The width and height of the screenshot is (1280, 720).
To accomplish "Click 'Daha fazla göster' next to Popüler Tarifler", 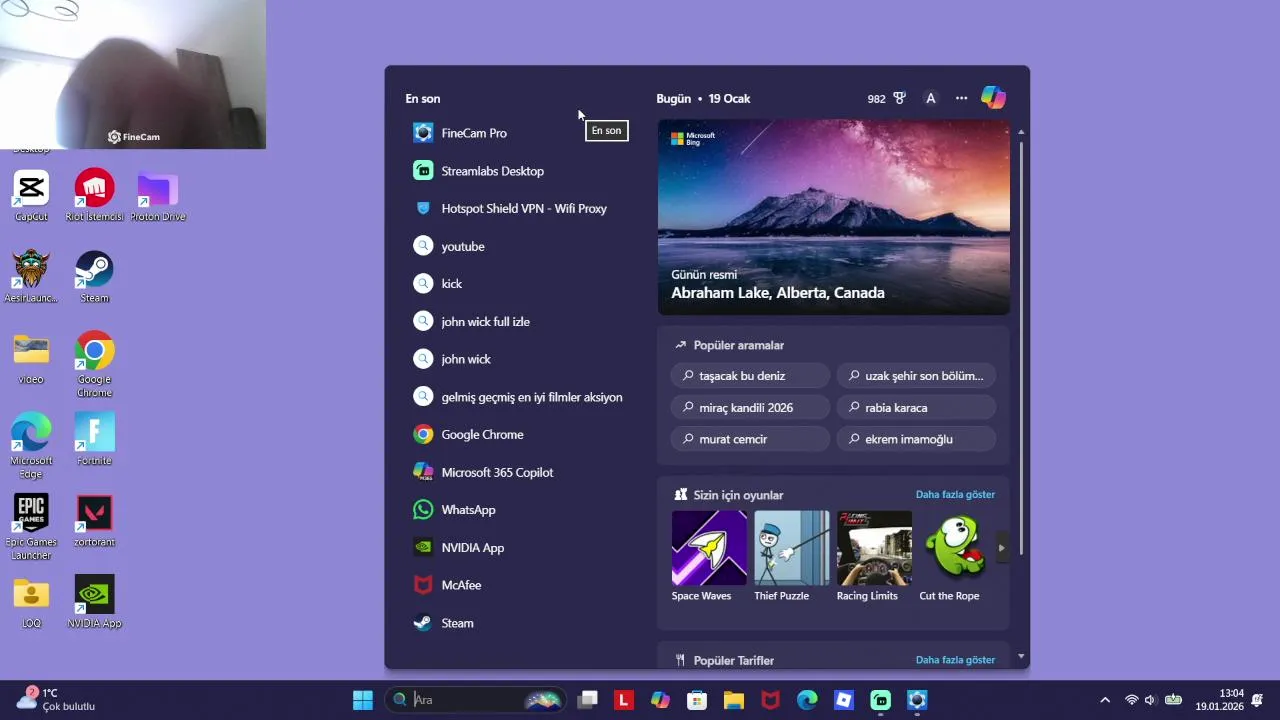I will 955,660.
